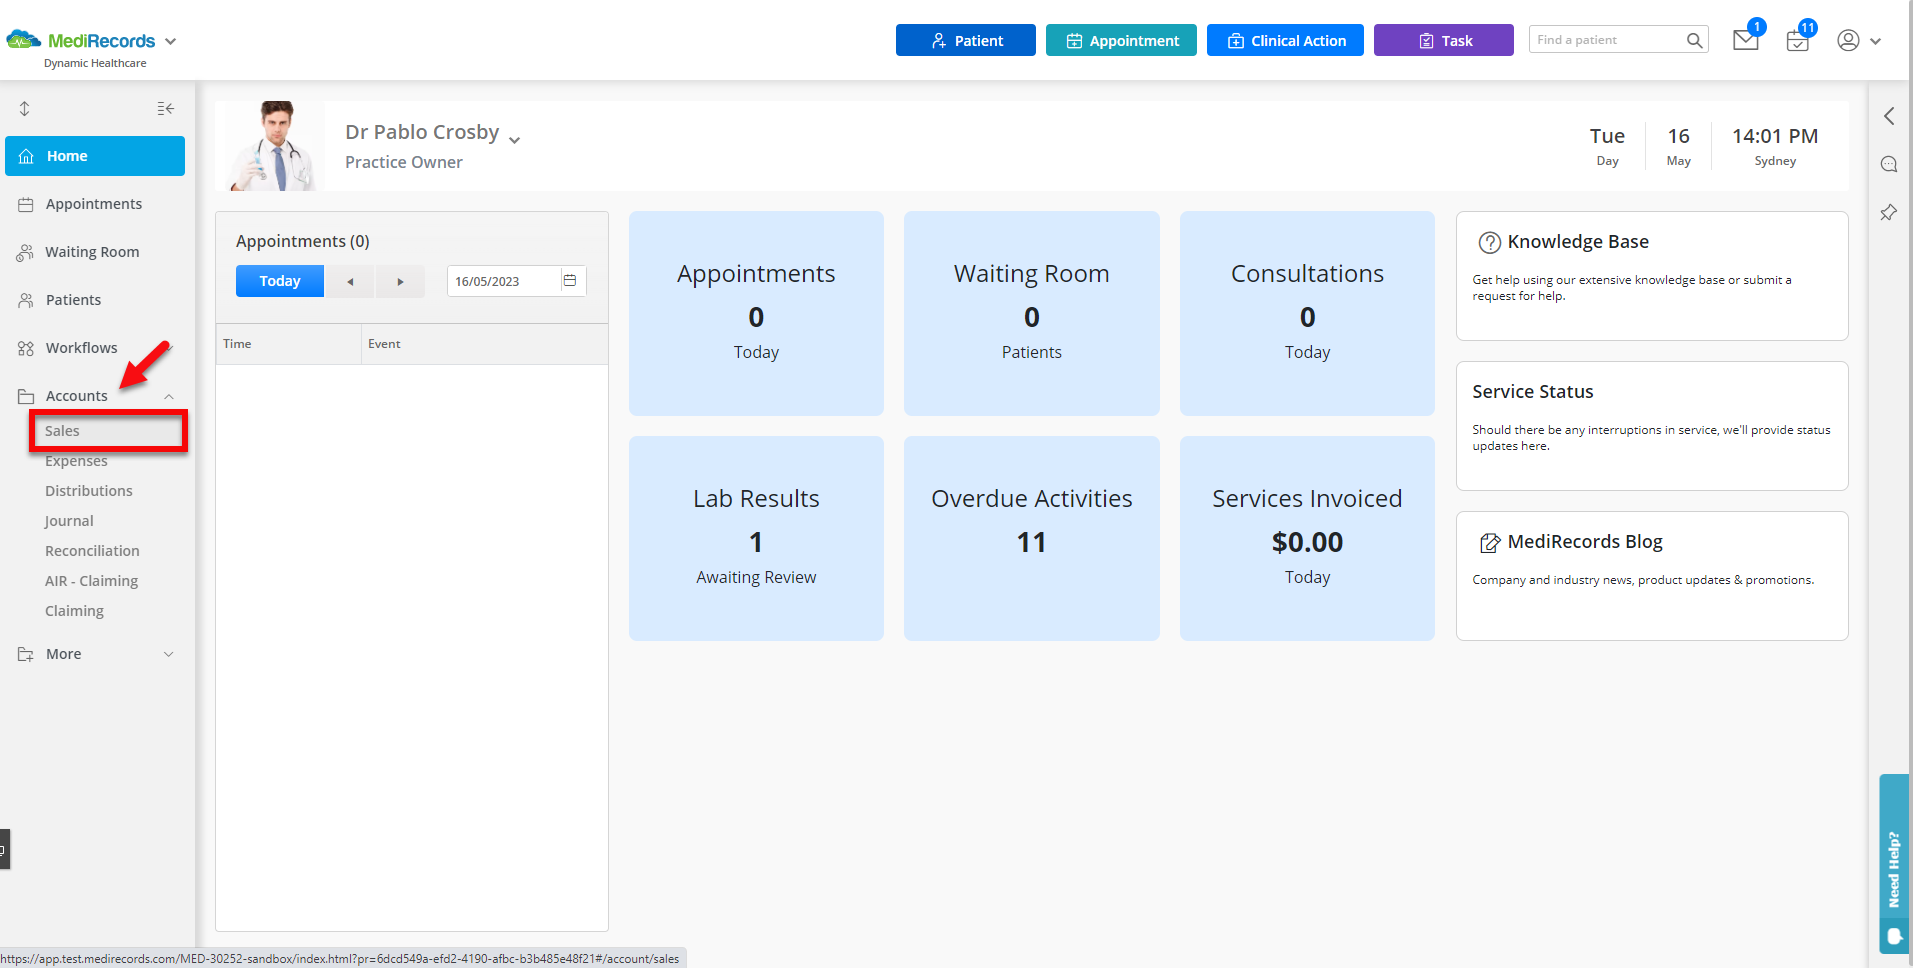The width and height of the screenshot is (1913, 968).
Task: Click the Event column header
Action: (x=485, y=344)
